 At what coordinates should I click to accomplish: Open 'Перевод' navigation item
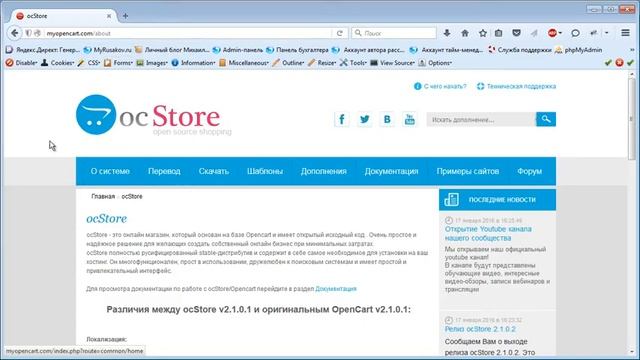tap(164, 171)
